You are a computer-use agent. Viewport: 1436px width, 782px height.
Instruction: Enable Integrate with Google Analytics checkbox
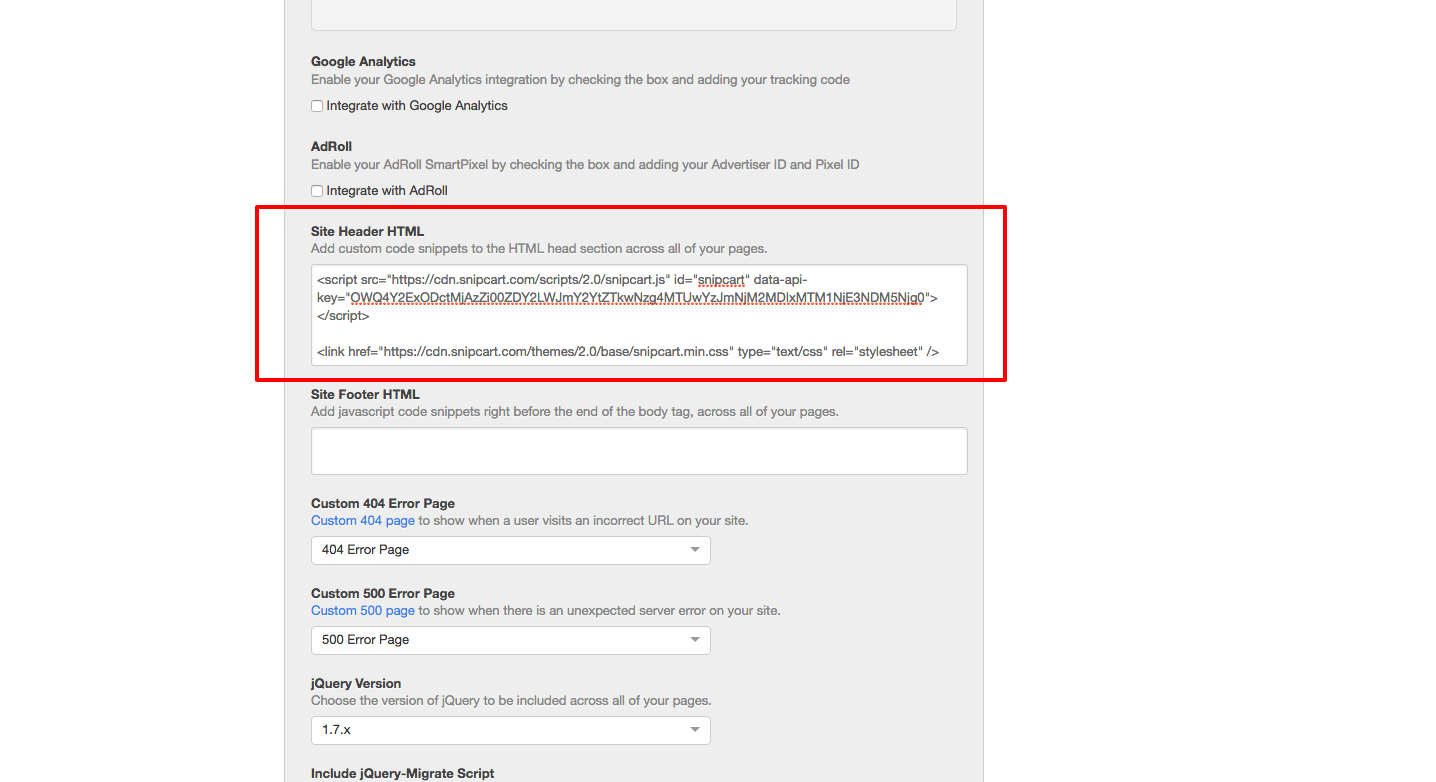[317, 106]
